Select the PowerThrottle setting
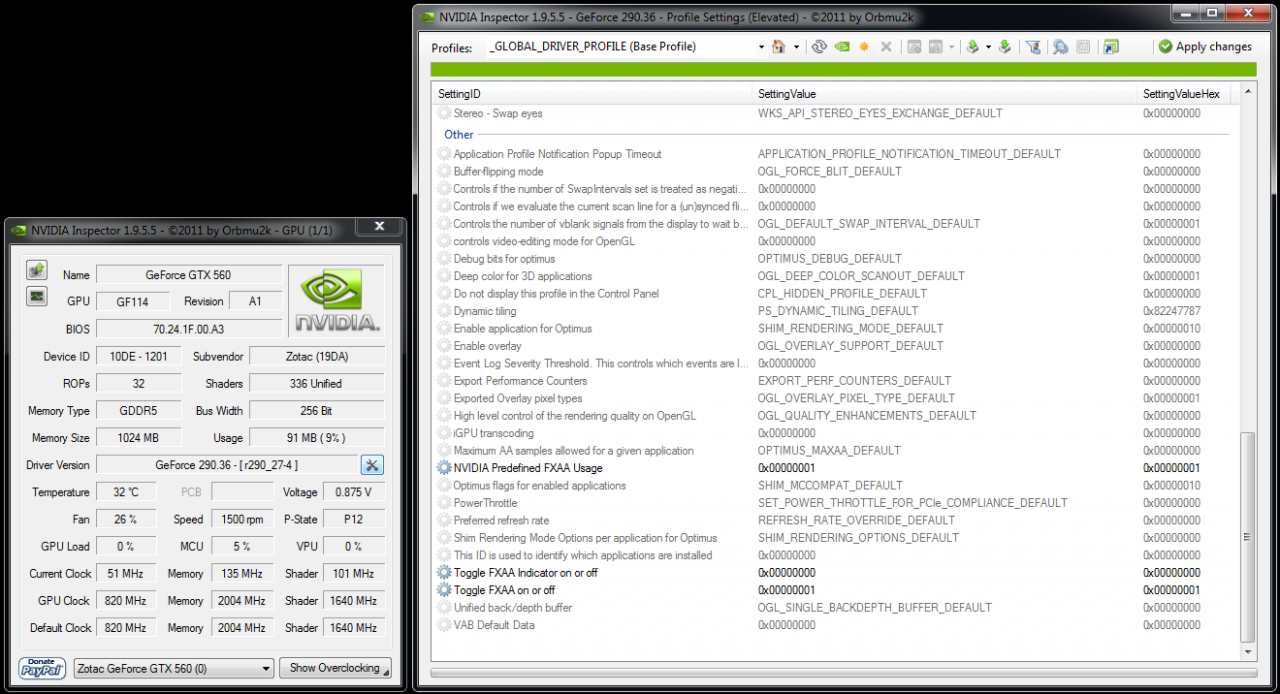This screenshot has width=1280, height=694. (x=832, y=503)
